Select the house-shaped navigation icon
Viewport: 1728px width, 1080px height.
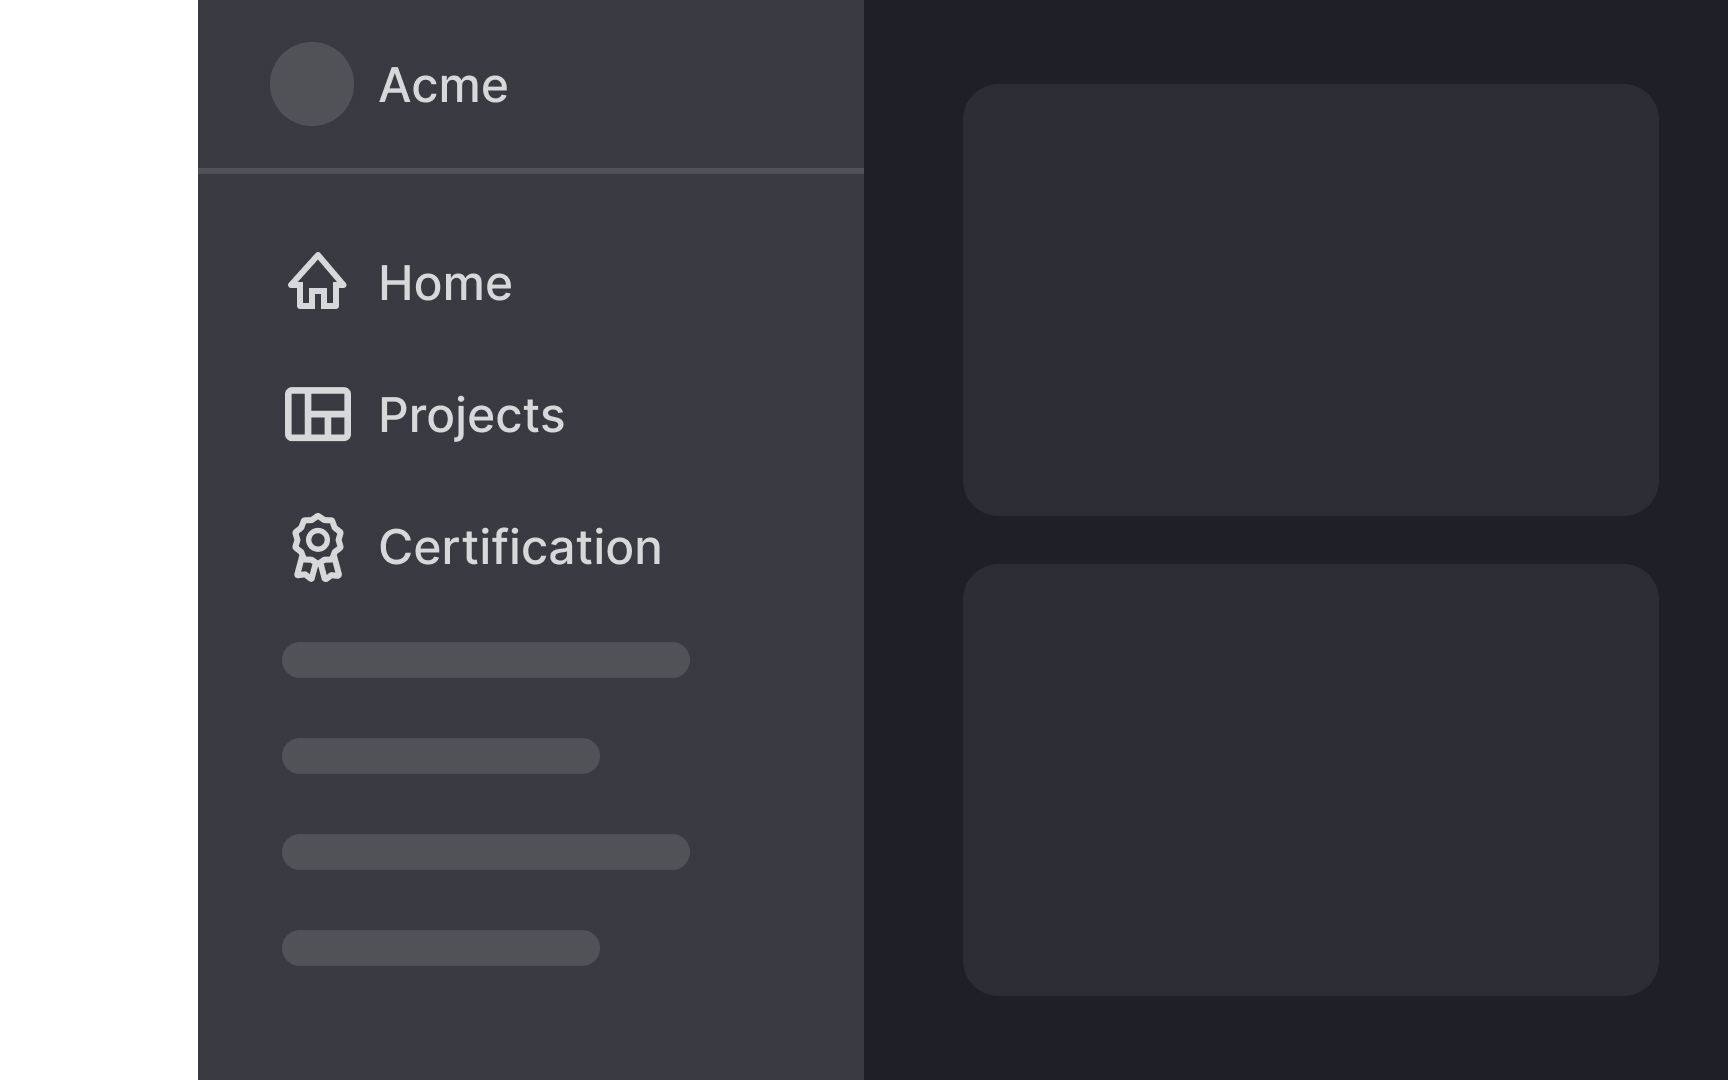pos(316,283)
